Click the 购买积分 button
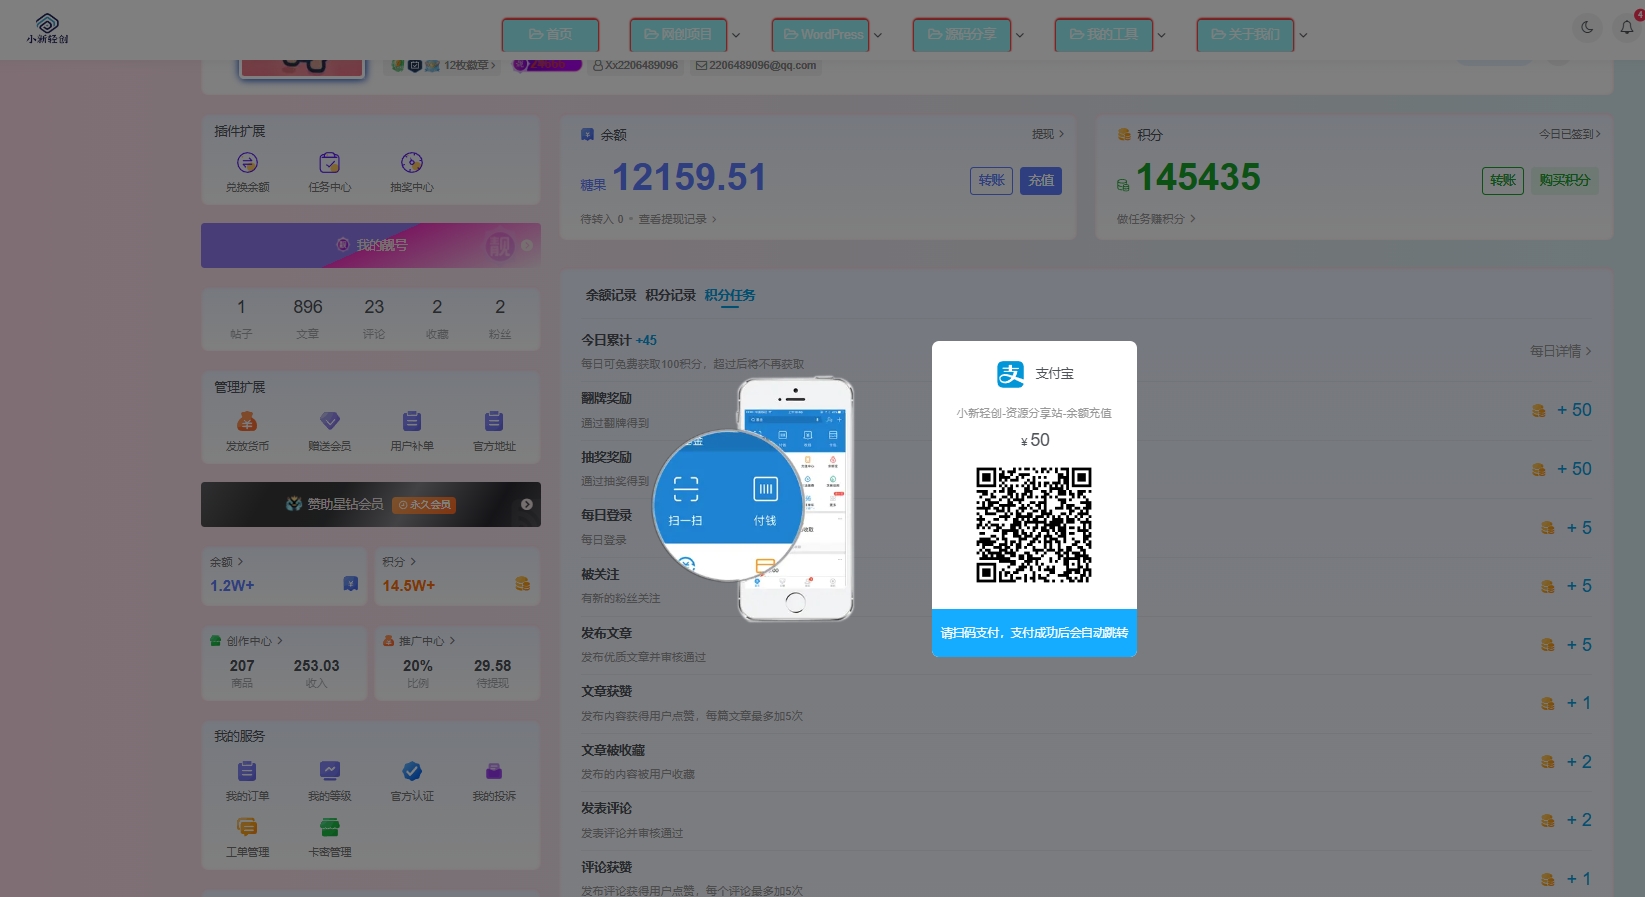 (1565, 180)
